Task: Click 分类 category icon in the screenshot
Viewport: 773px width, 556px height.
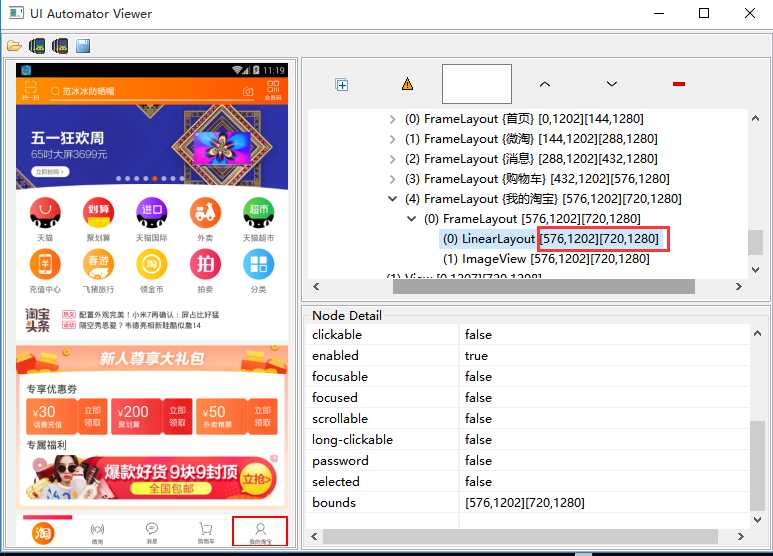Action: [258, 265]
